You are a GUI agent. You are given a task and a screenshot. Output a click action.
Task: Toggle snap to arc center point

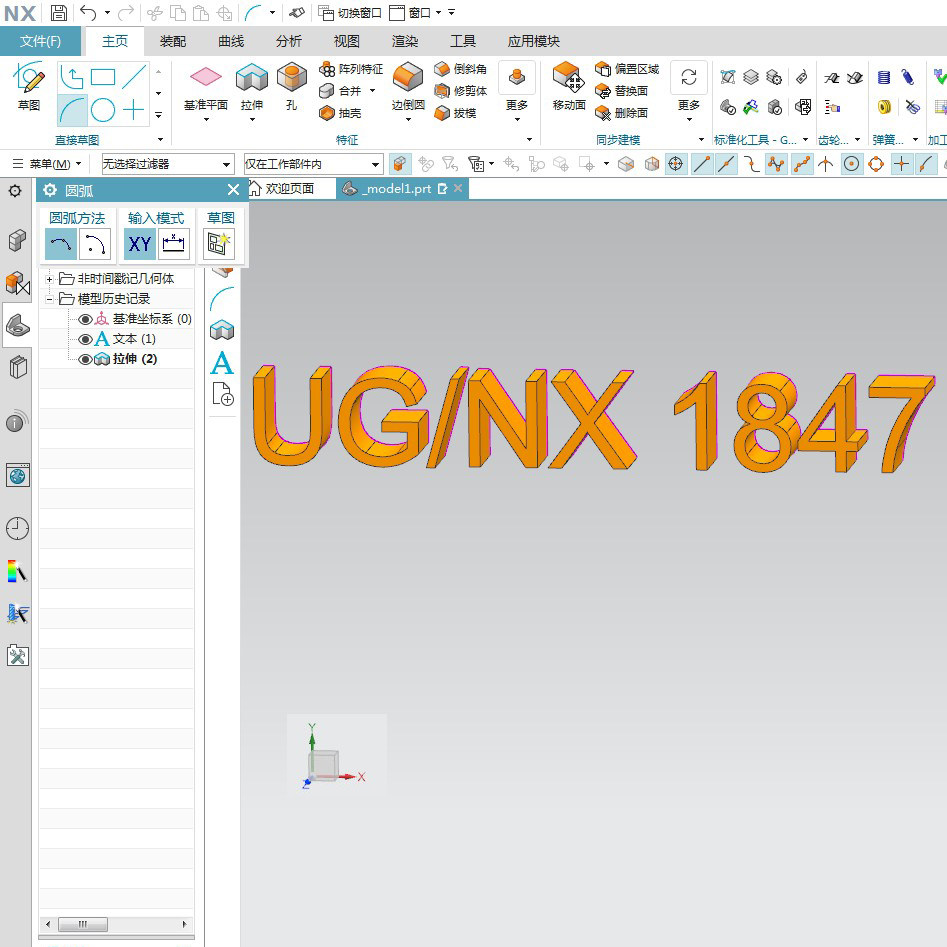pos(851,164)
